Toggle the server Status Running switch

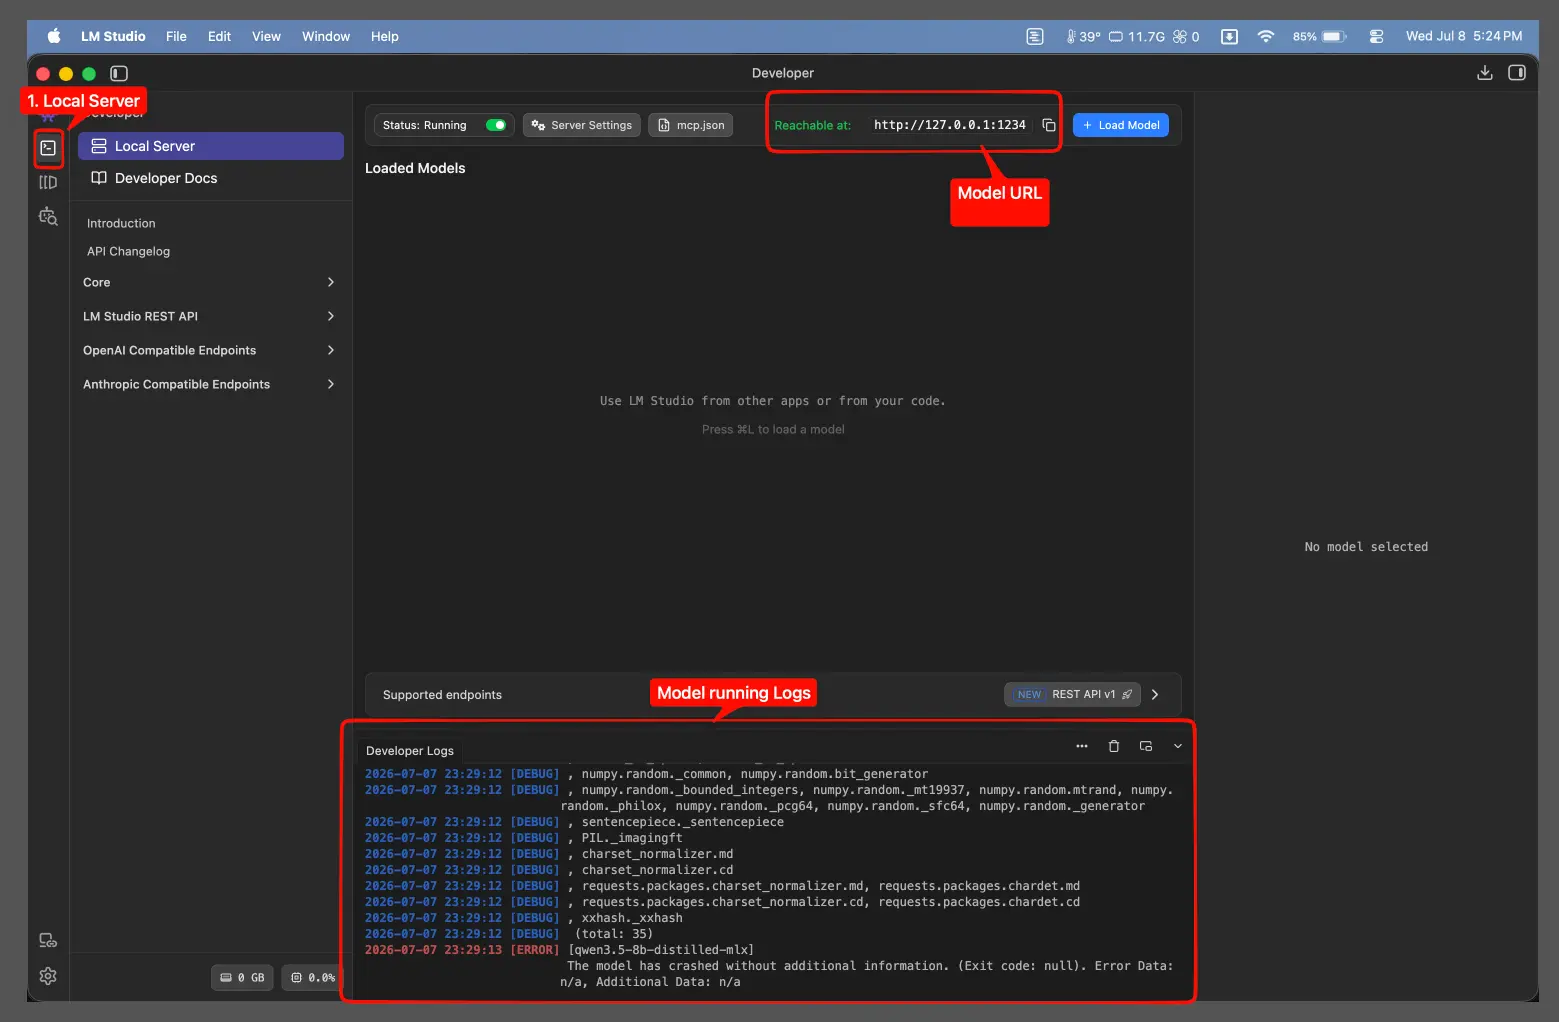pyautogui.click(x=496, y=125)
